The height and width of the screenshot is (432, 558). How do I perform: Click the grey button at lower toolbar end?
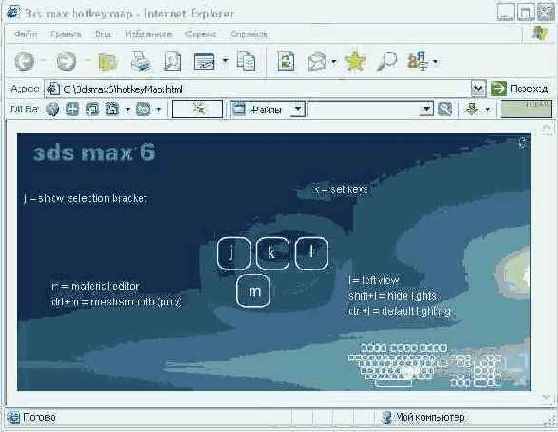click(526, 109)
